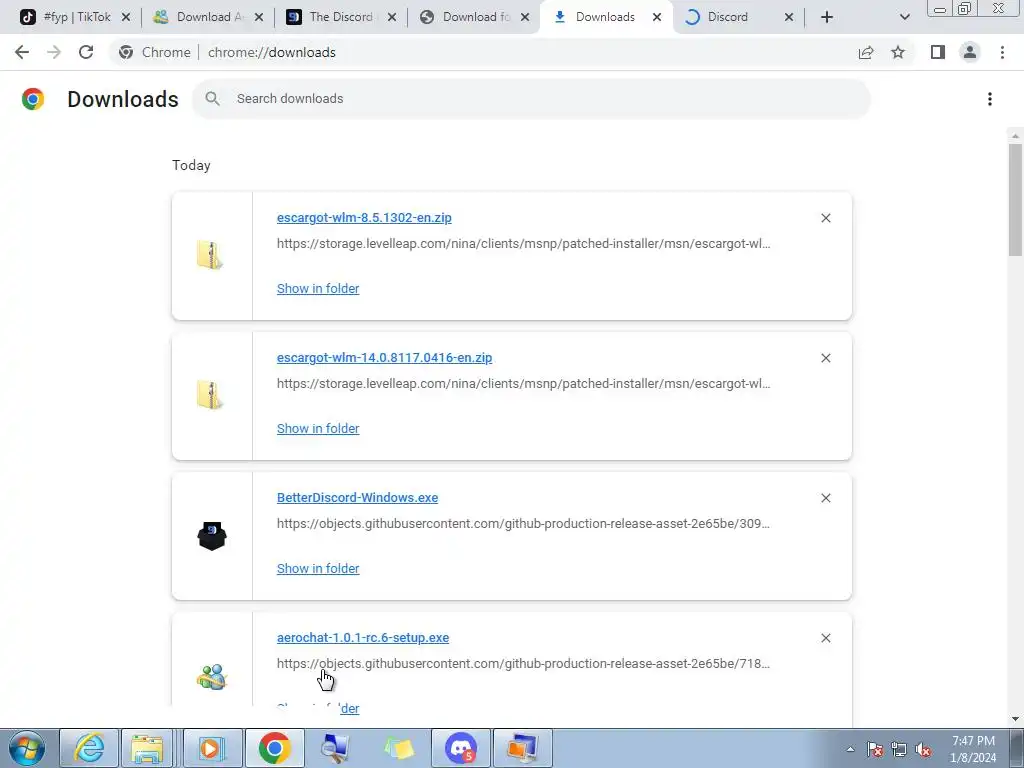Close the #fyp | TikTok tab
1024x768 pixels.
126,17
